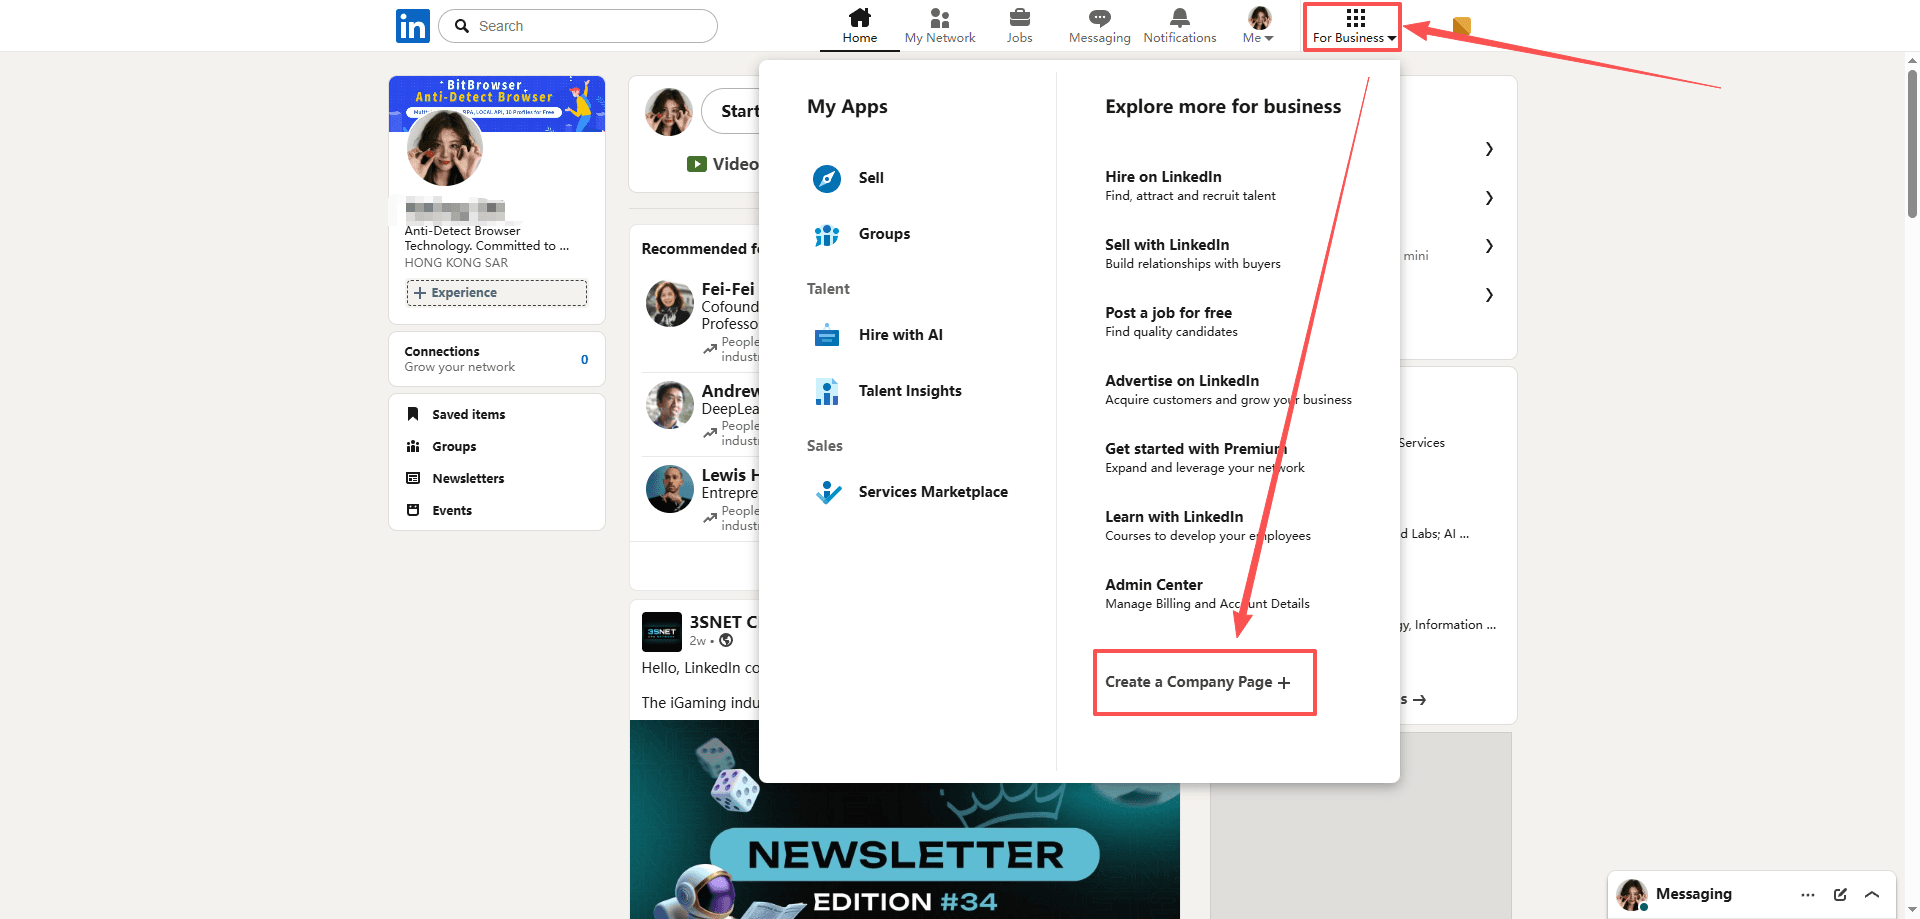The image size is (1920, 919).
Task: Expand the second chevron in right panel
Action: (1489, 198)
